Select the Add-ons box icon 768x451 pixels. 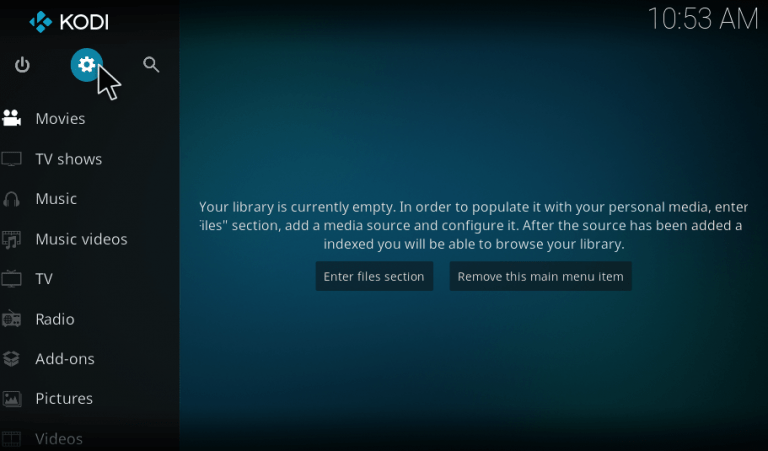tap(12, 359)
